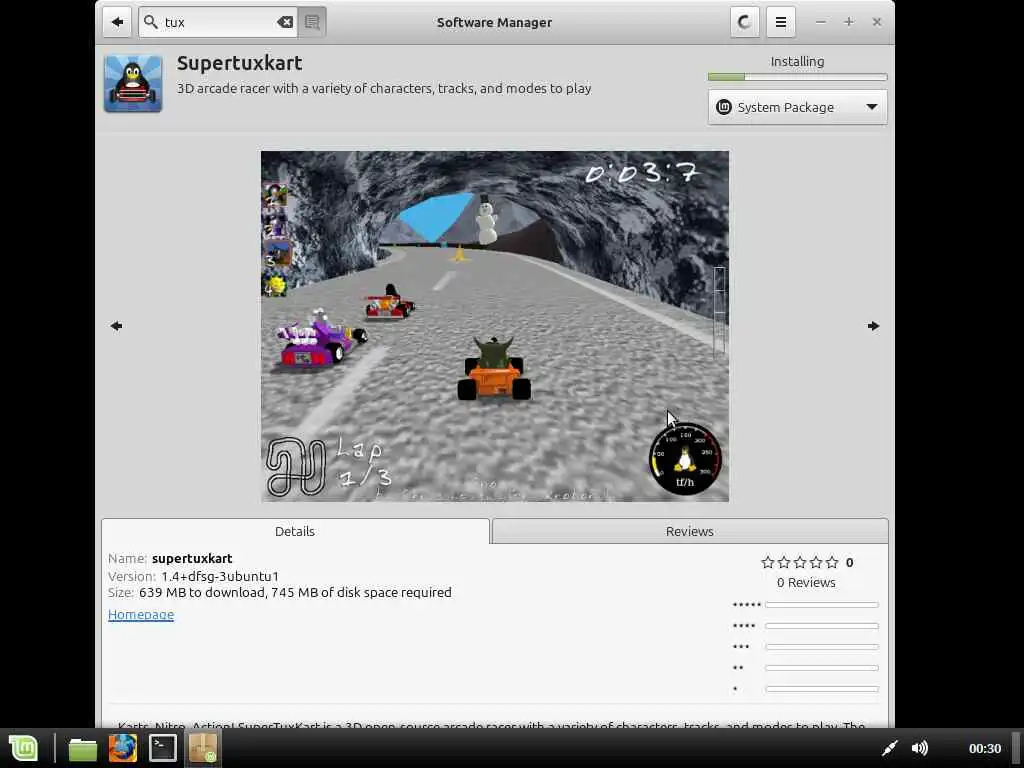This screenshot has height=768, width=1024.
Task: Launch Firefox from the taskbar
Action: [x=123, y=748]
